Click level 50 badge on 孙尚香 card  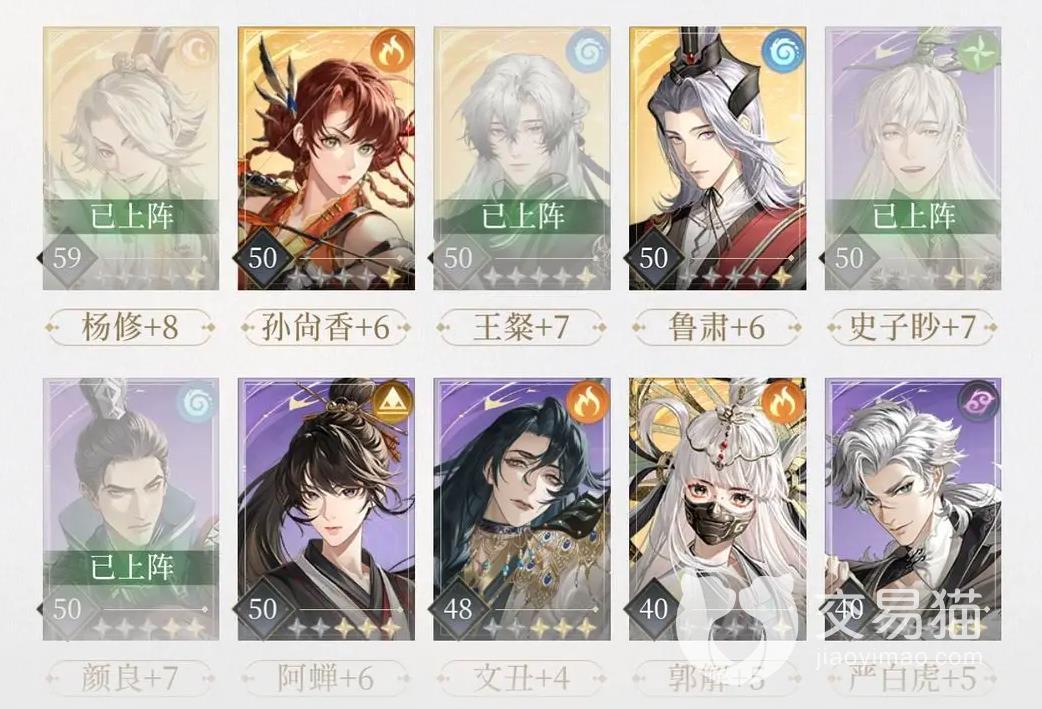[x=262, y=258]
